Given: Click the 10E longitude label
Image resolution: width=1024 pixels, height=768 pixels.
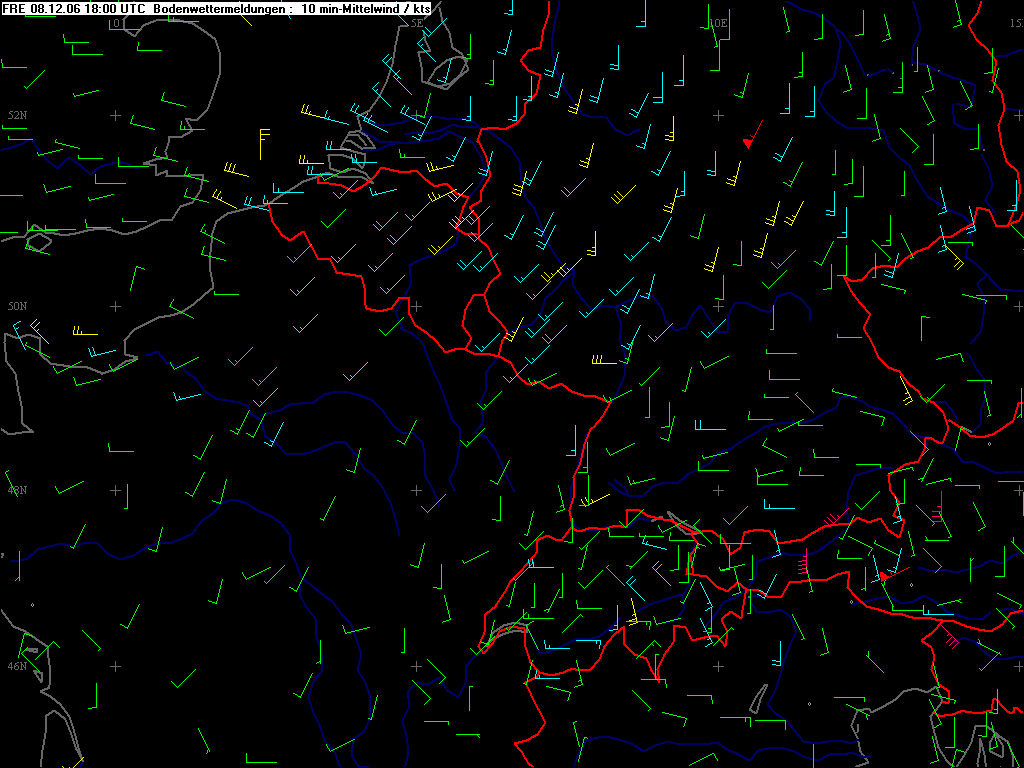Looking at the screenshot, I should [718, 22].
